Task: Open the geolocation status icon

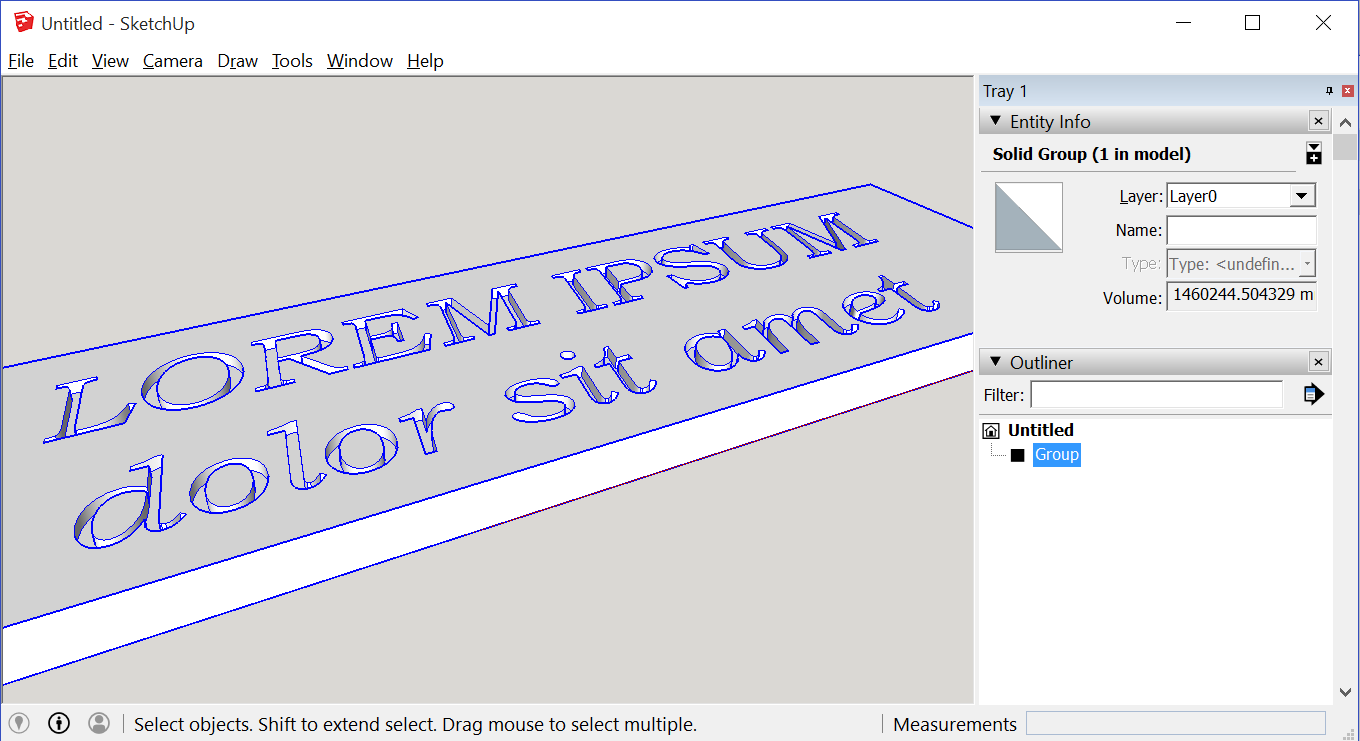Action: (18, 723)
